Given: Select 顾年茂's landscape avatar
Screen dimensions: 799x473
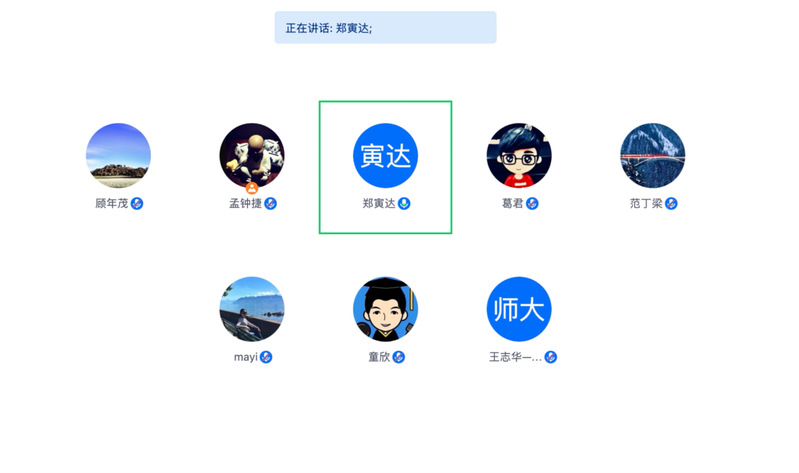Looking at the screenshot, I should point(118,155).
